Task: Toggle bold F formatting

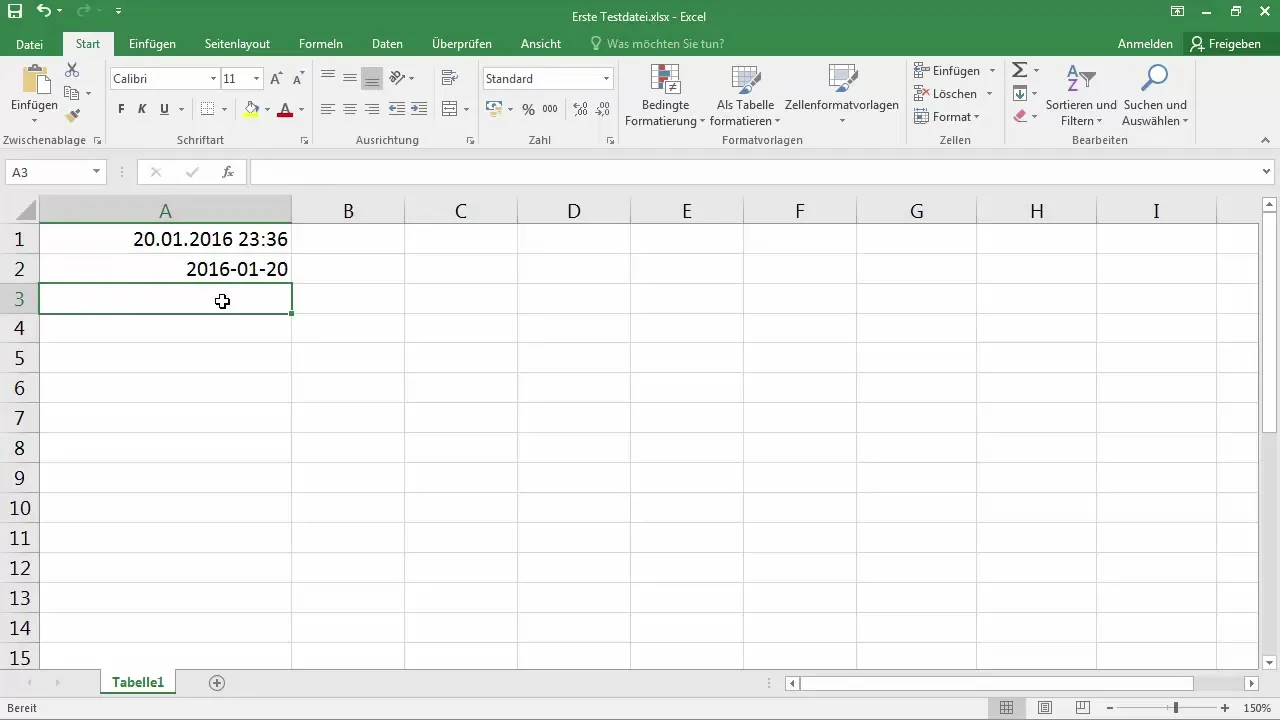Action: [122, 109]
